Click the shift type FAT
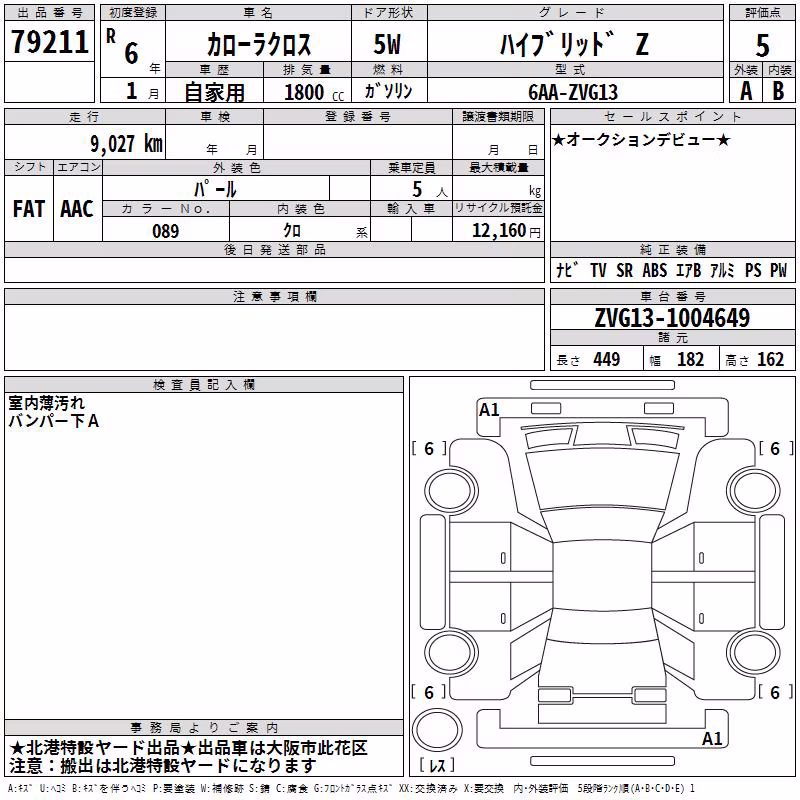 tap(29, 209)
